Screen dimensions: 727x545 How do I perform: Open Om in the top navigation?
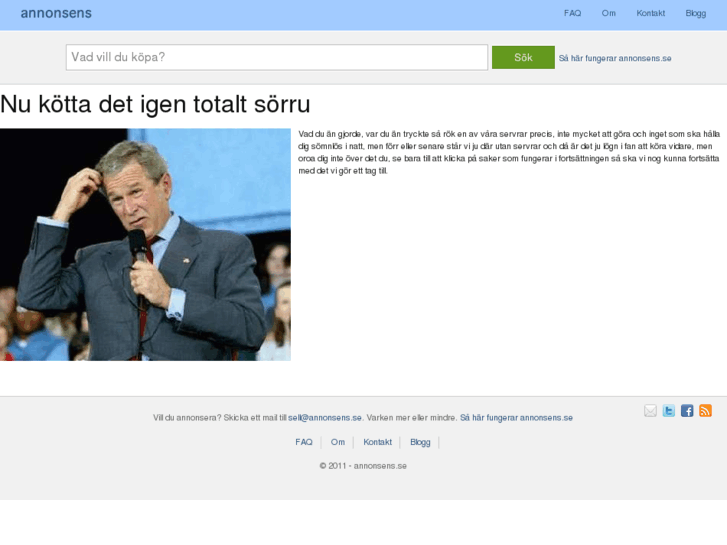608,13
